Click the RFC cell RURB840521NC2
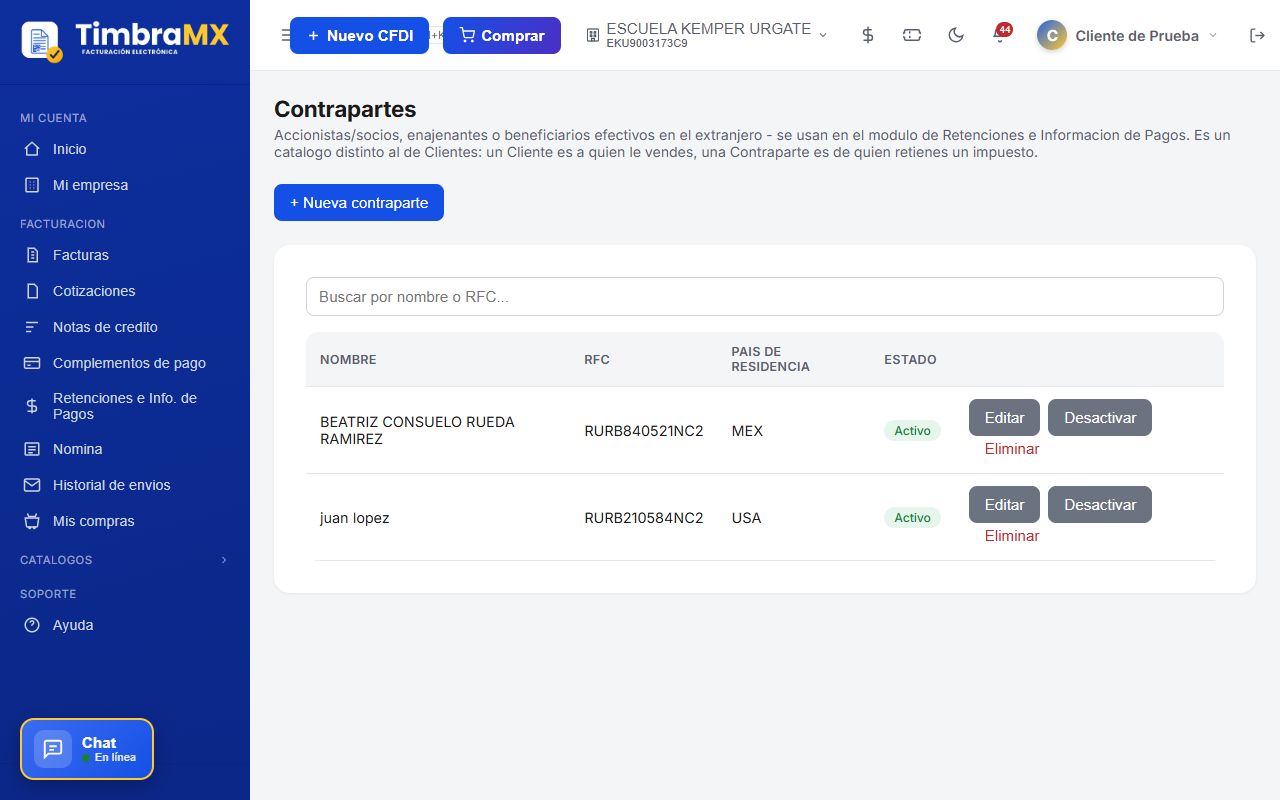Image resolution: width=1280 pixels, height=800 pixels. point(644,431)
